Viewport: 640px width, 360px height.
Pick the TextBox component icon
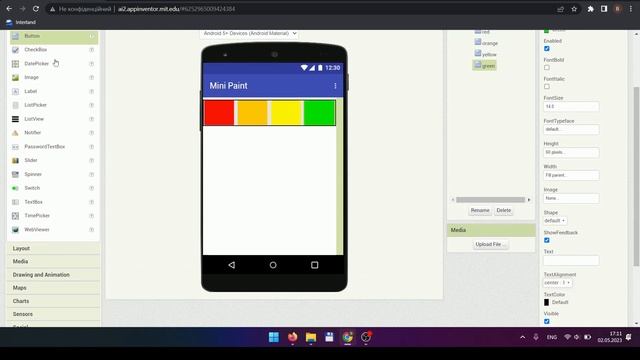tap(16, 202)
